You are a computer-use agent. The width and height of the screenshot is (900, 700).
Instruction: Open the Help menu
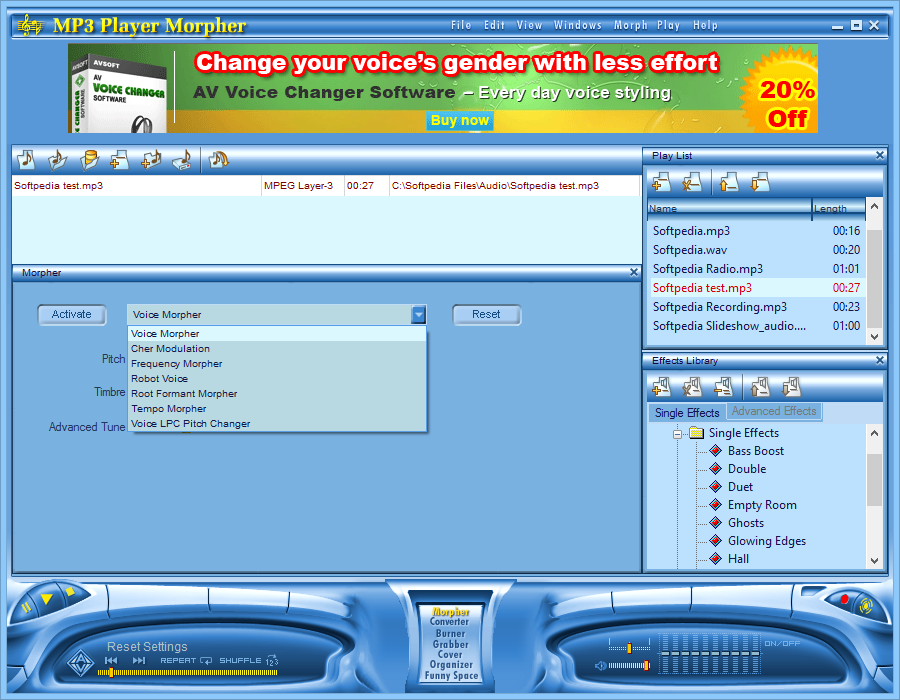[705, 25]
